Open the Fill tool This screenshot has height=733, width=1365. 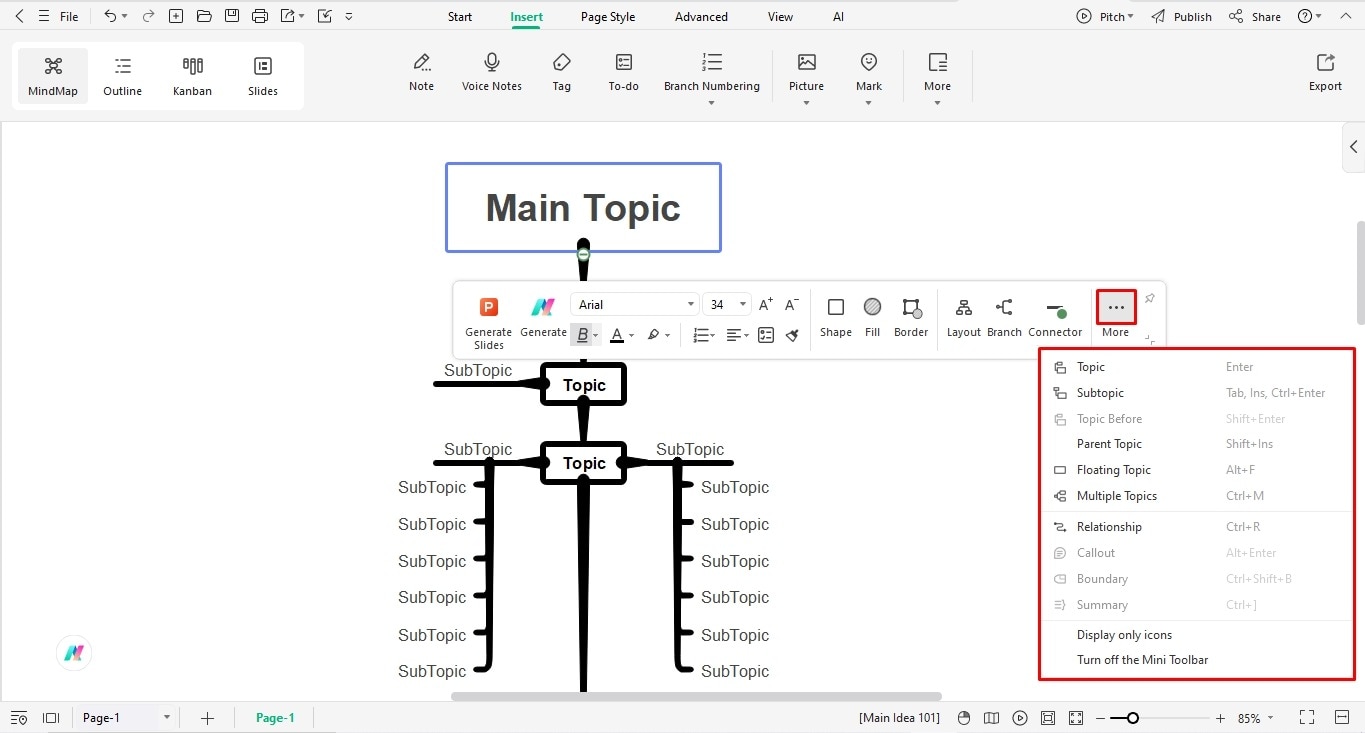(873, 316)
